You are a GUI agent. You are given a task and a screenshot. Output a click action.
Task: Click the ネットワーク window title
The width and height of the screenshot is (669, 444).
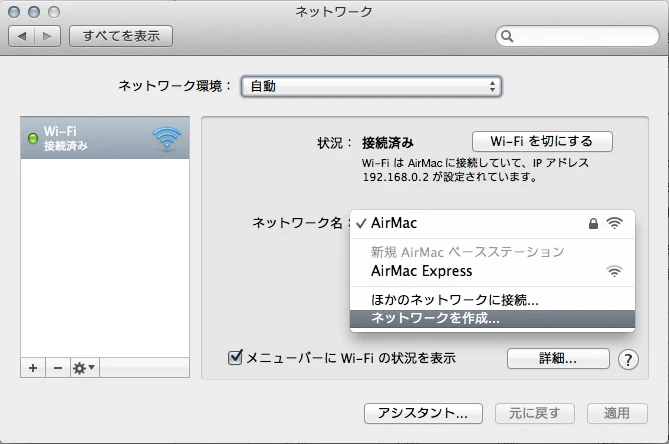coord(334,12)
